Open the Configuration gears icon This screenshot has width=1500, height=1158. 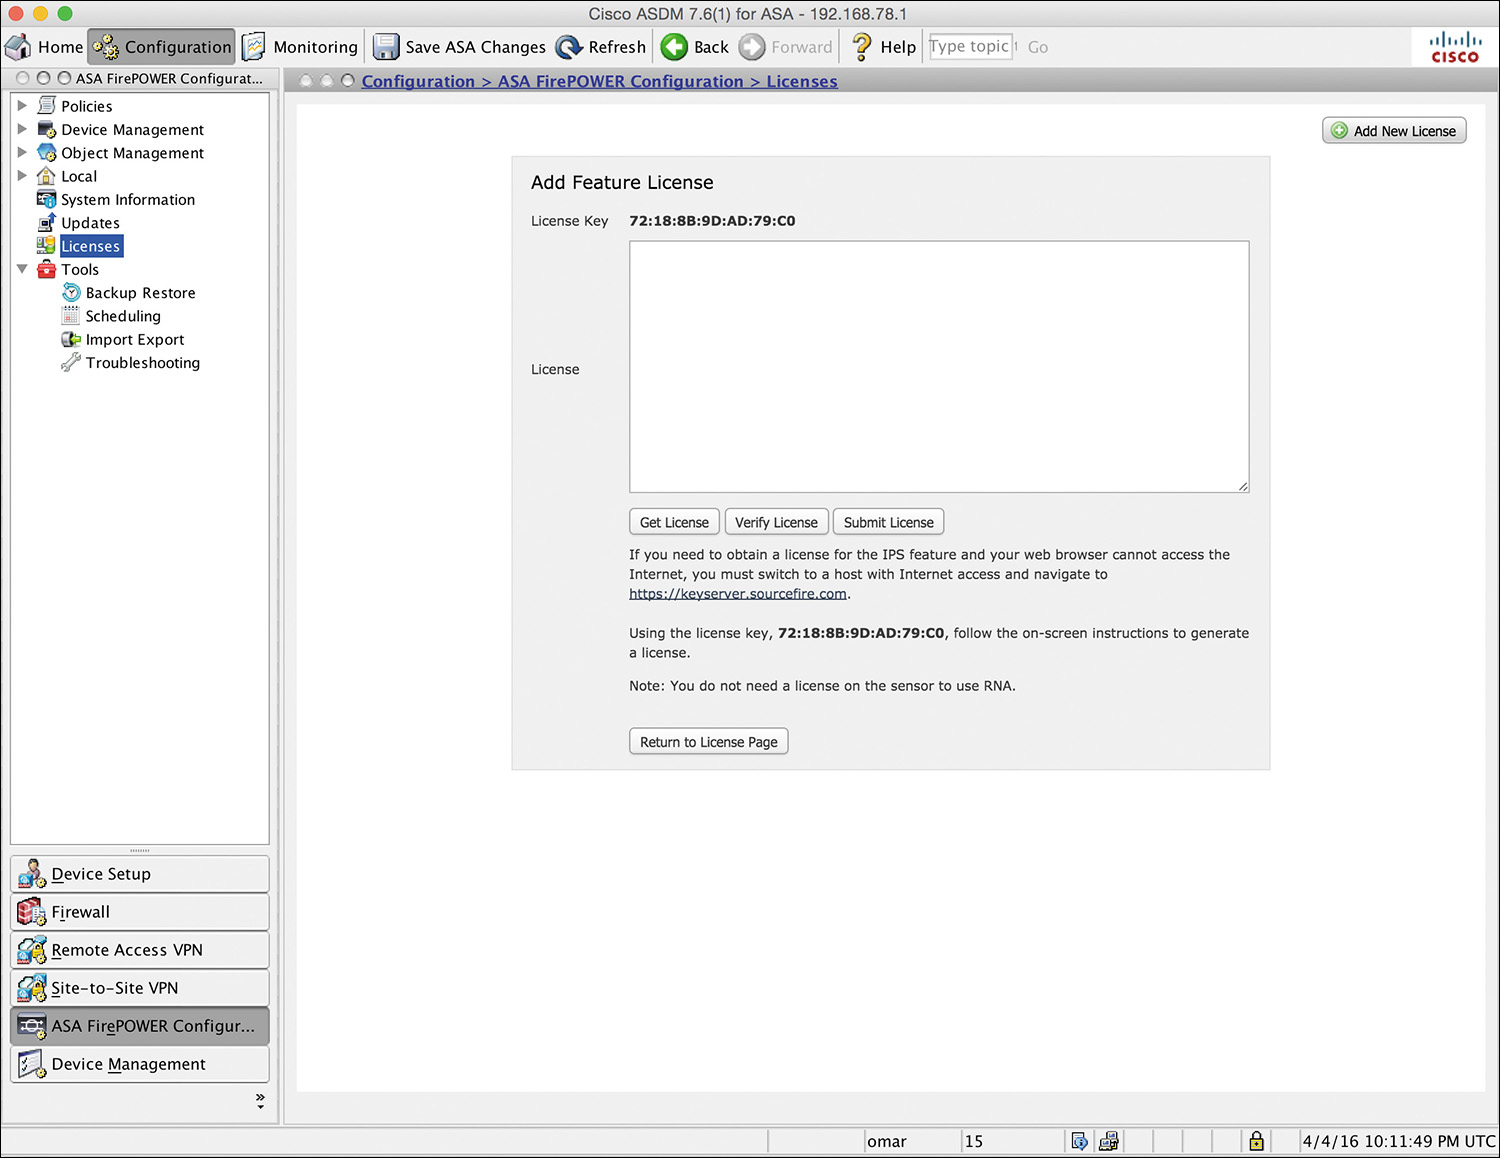[x=106, y=47]
